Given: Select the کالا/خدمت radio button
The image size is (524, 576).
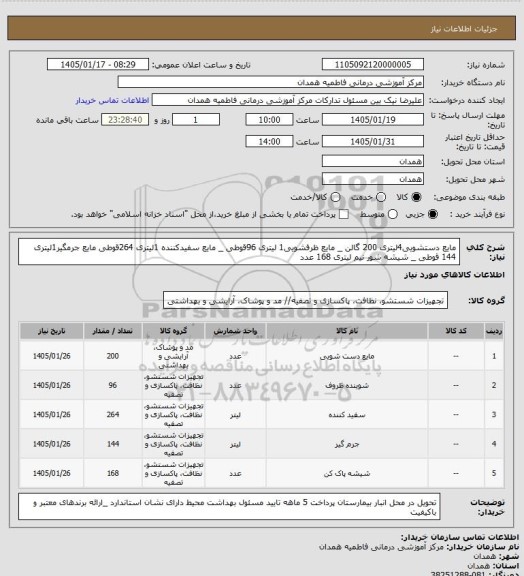Looking at the screenshot, I should pyautogui.click(x=335, y=197).
